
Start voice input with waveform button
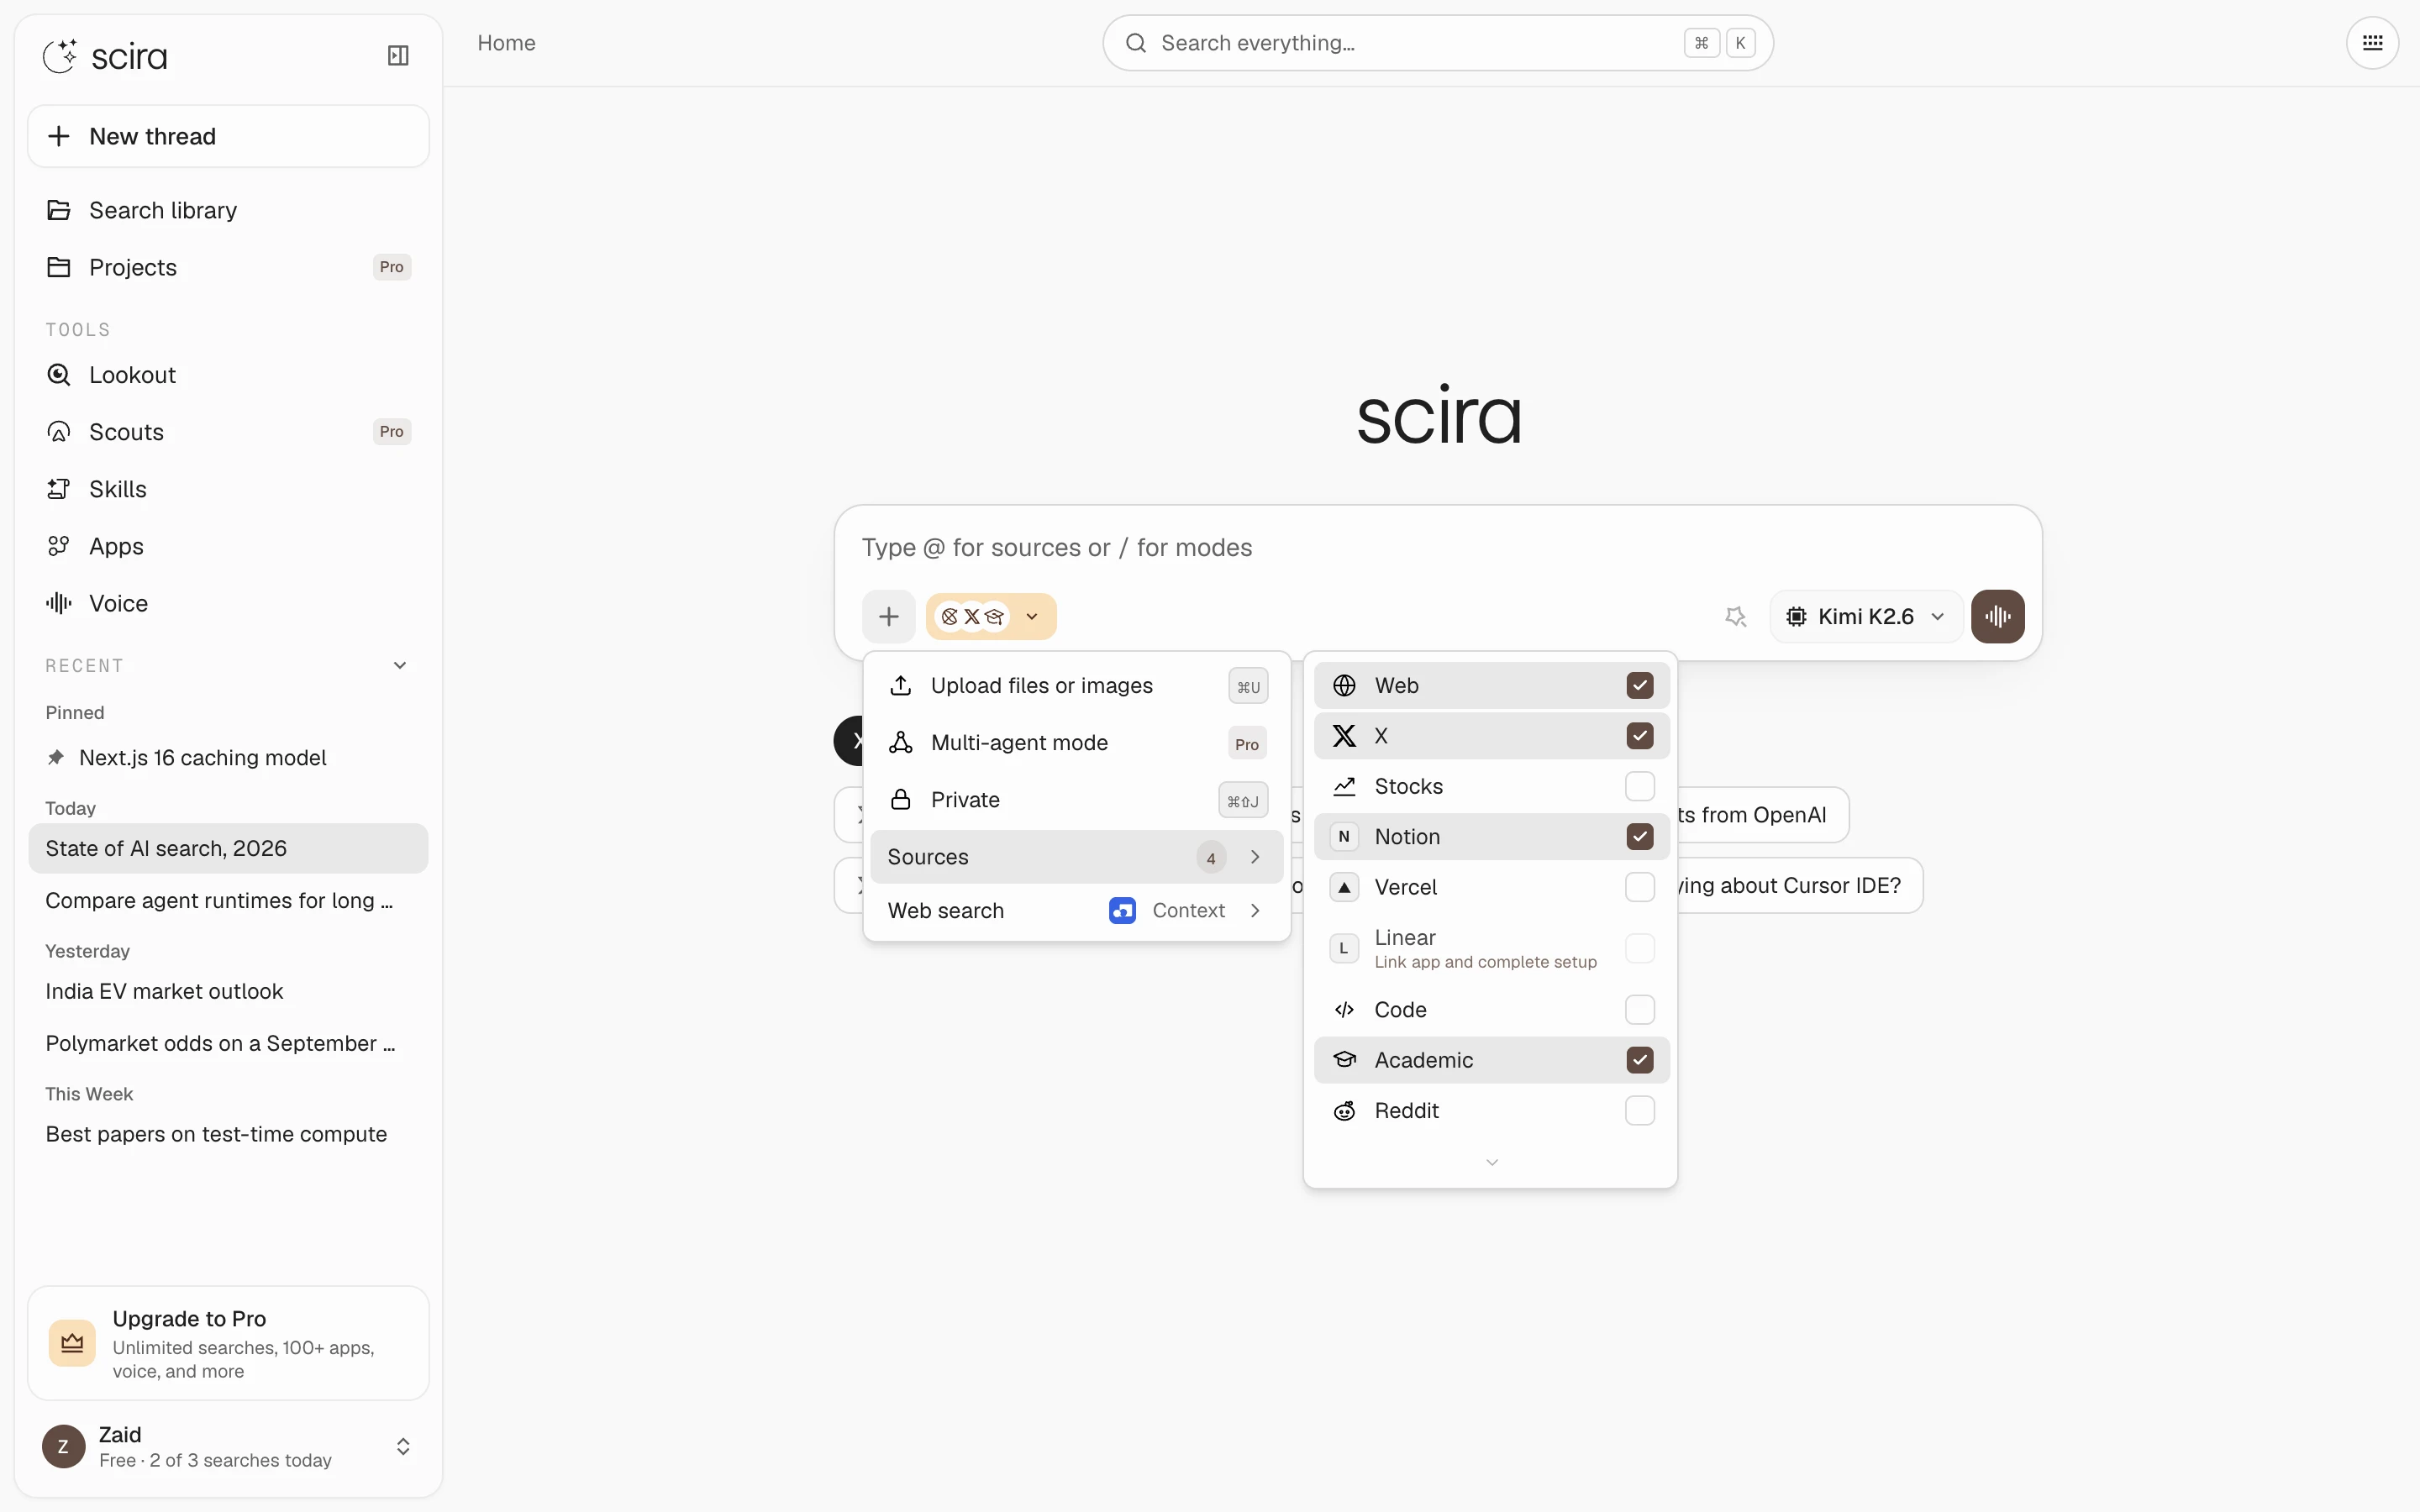(x=1998, y=616)
